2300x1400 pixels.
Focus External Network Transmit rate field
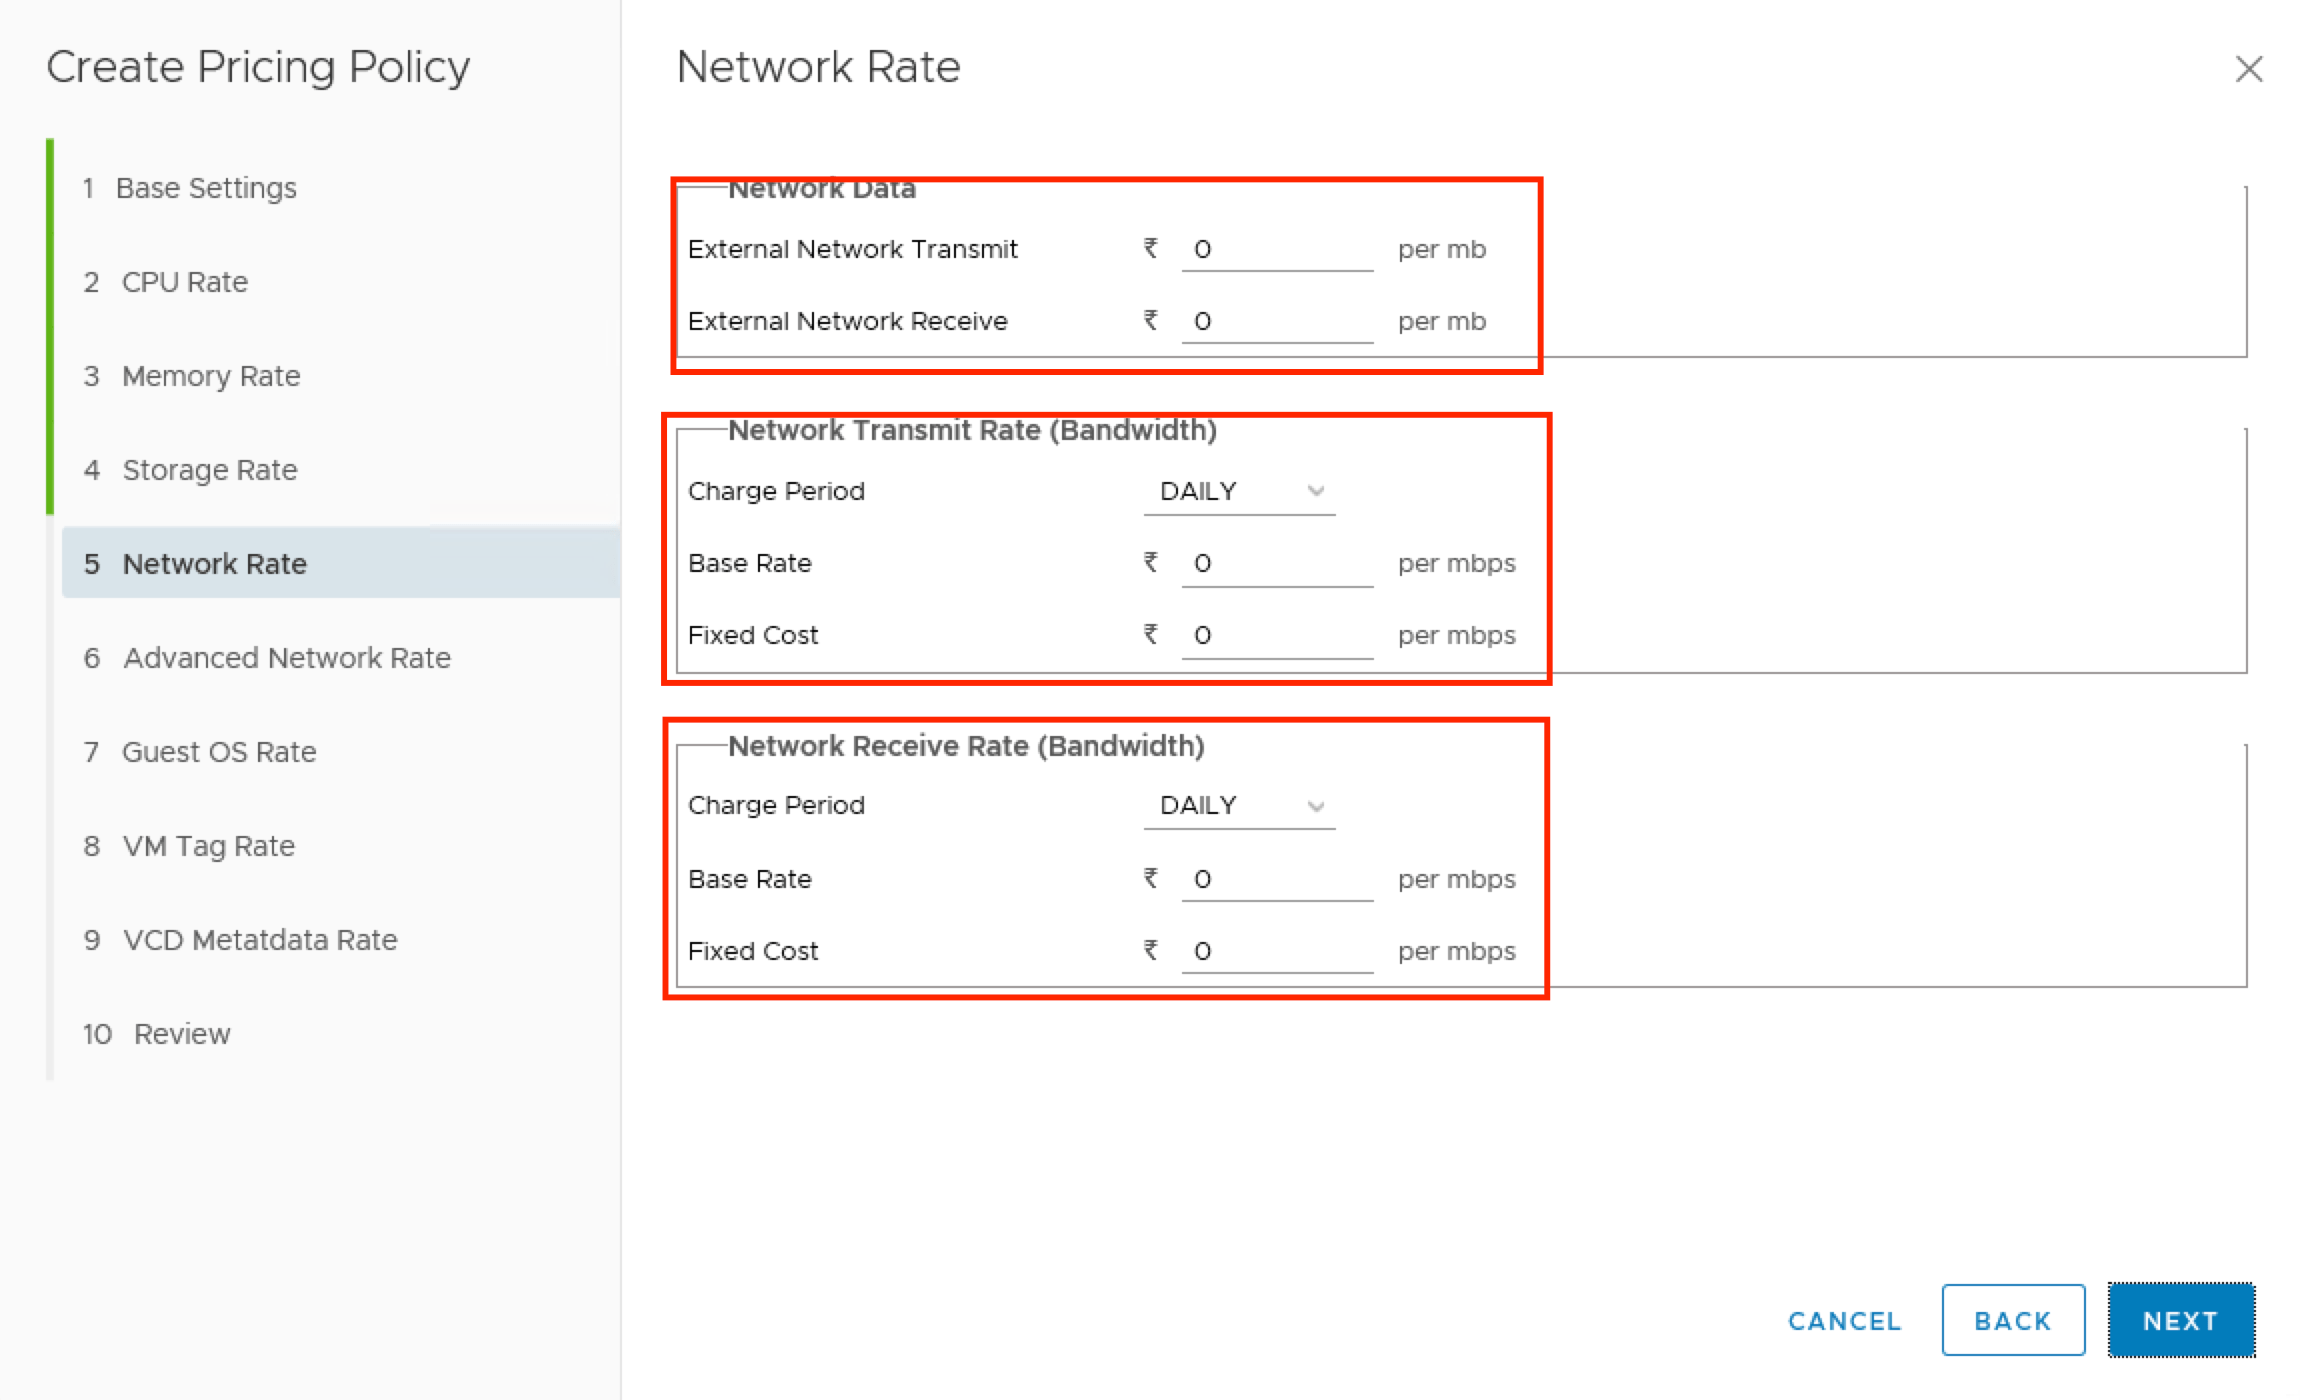point(1276,249)
